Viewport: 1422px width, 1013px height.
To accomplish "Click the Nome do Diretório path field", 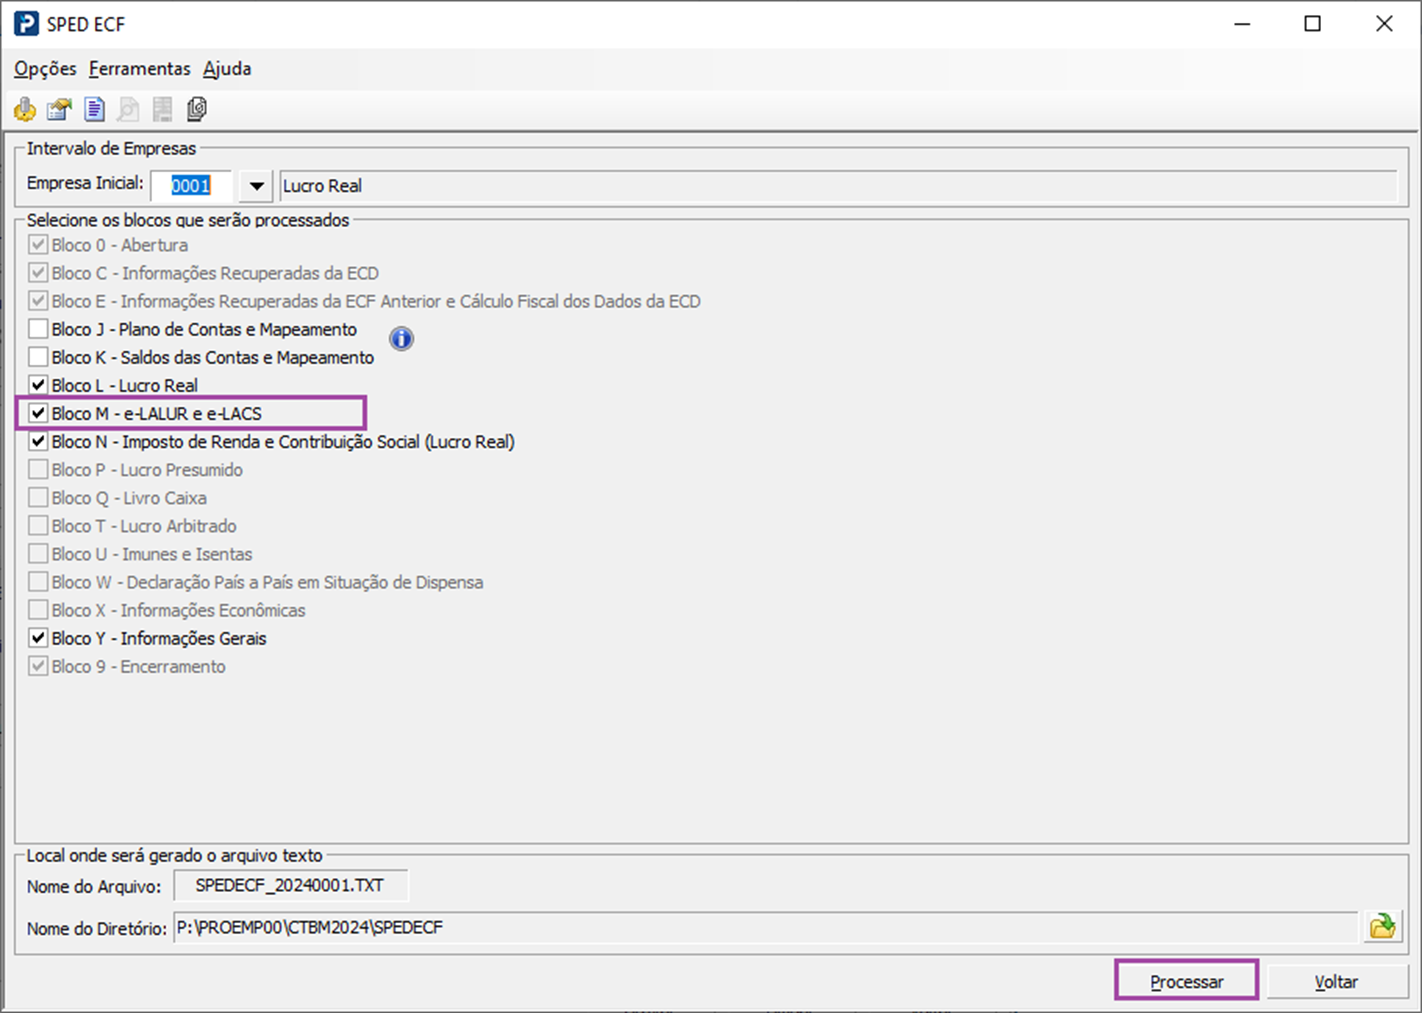I will 766,927.
